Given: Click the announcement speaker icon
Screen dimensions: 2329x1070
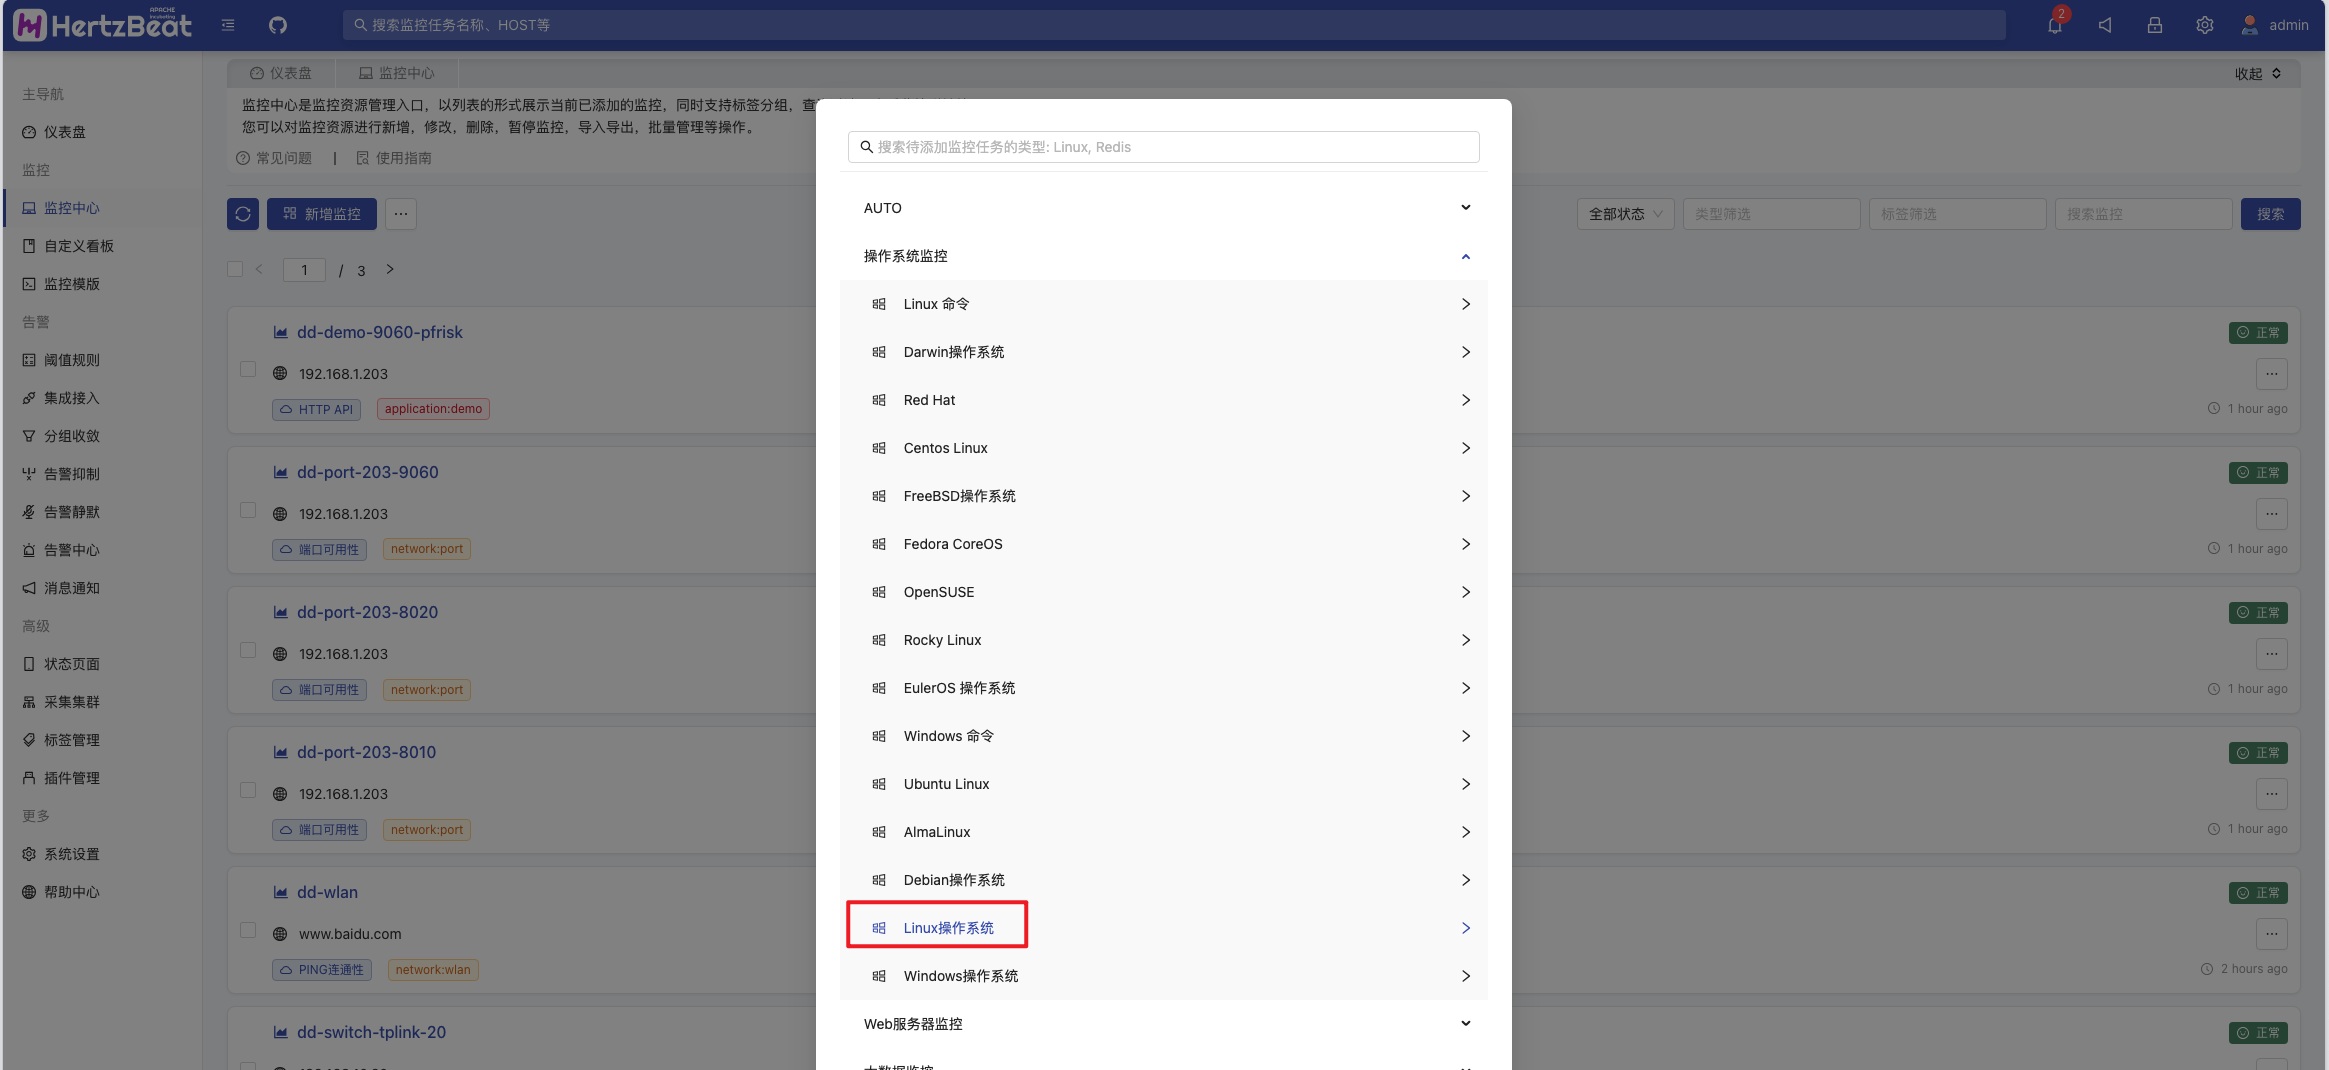Looking at the screenshot, I should point(2105,25).
